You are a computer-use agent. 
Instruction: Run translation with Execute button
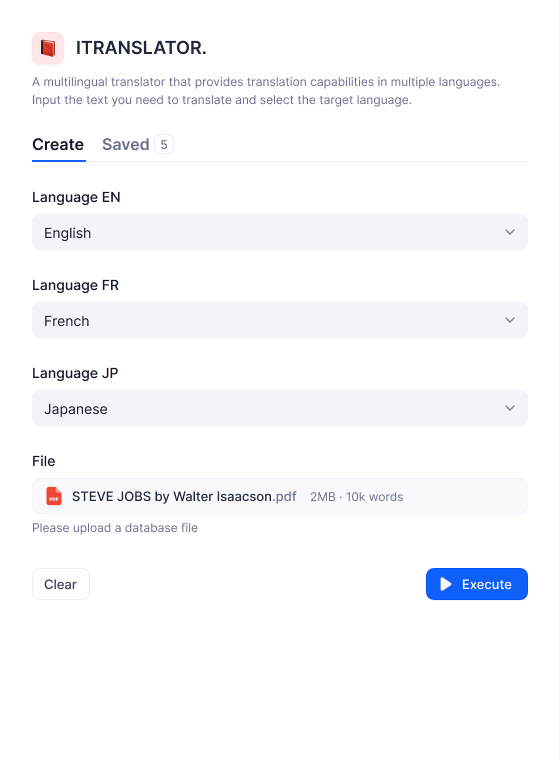477,584
